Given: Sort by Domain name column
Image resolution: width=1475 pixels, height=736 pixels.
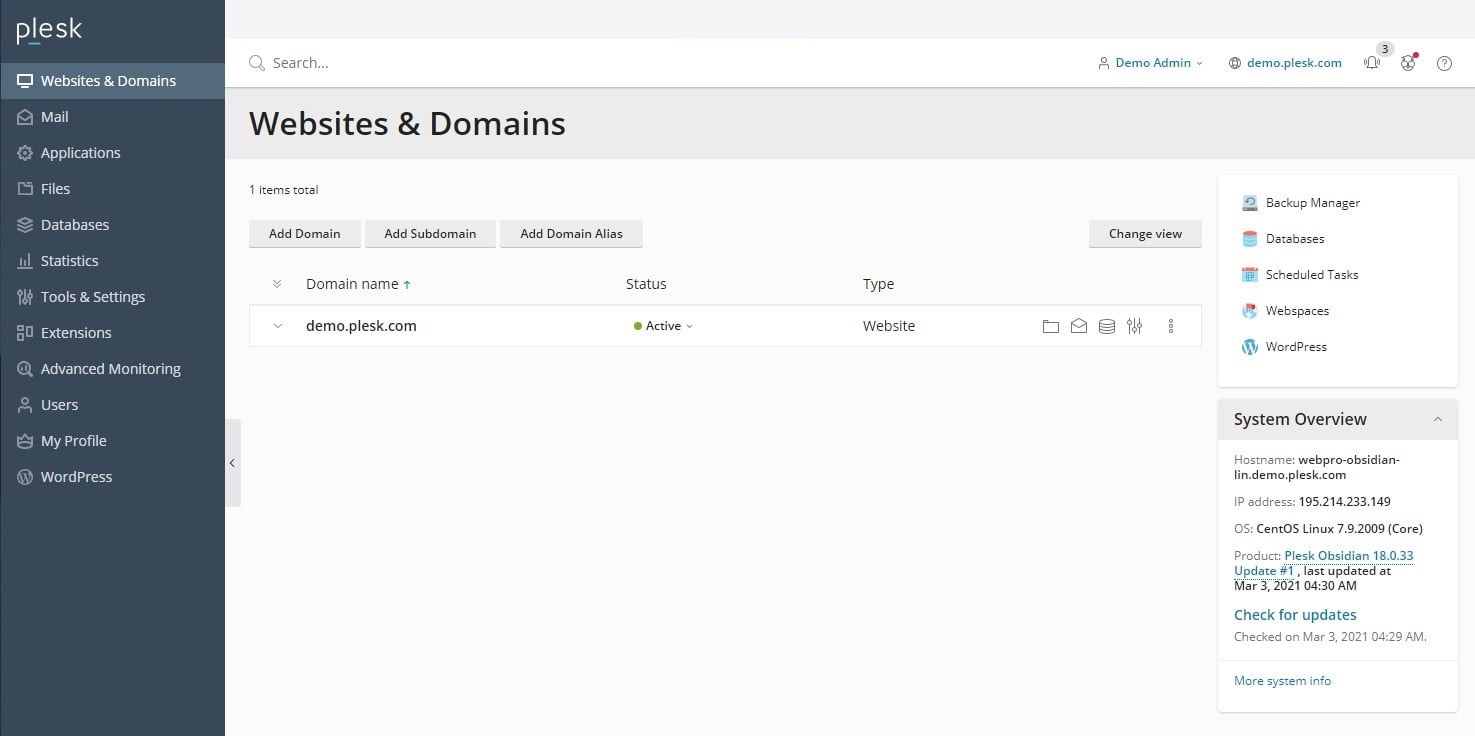Looking at the screenshot, I should pos(358,284).
